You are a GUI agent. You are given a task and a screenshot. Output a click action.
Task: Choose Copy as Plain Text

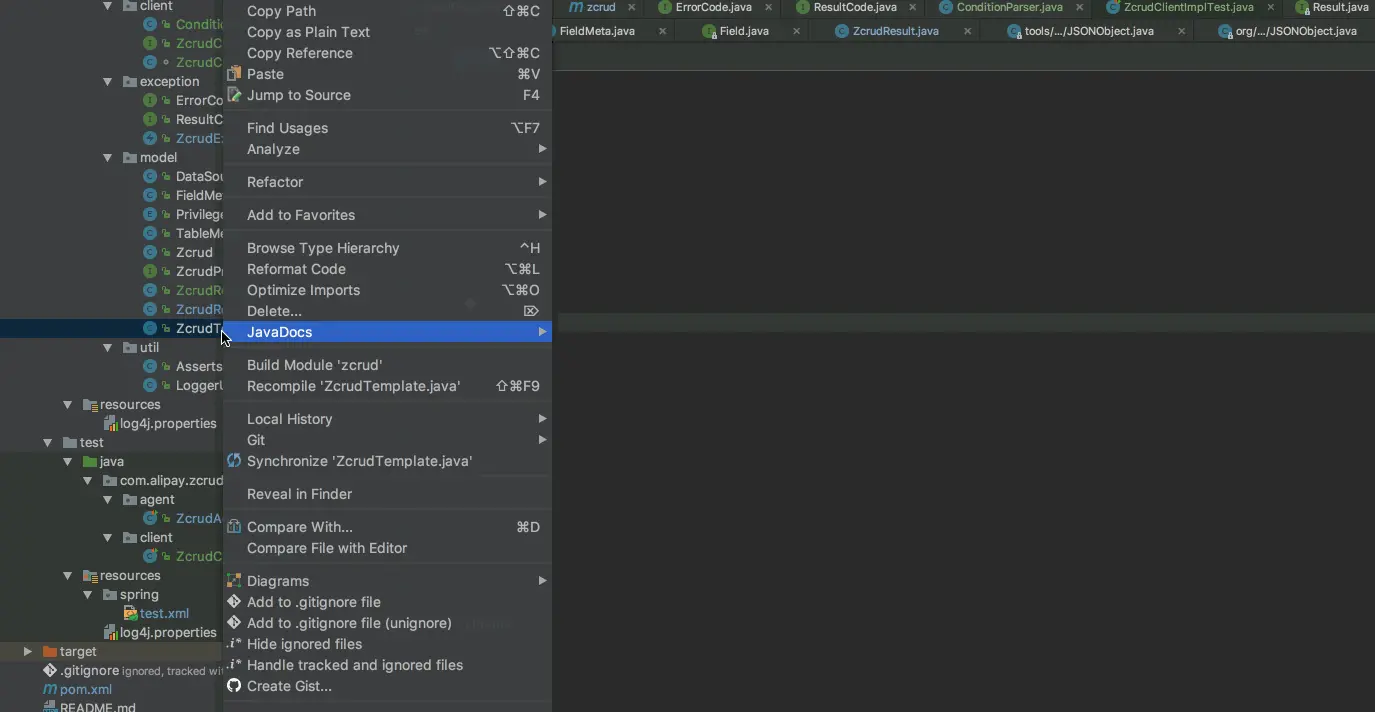[x=387, y=32]
